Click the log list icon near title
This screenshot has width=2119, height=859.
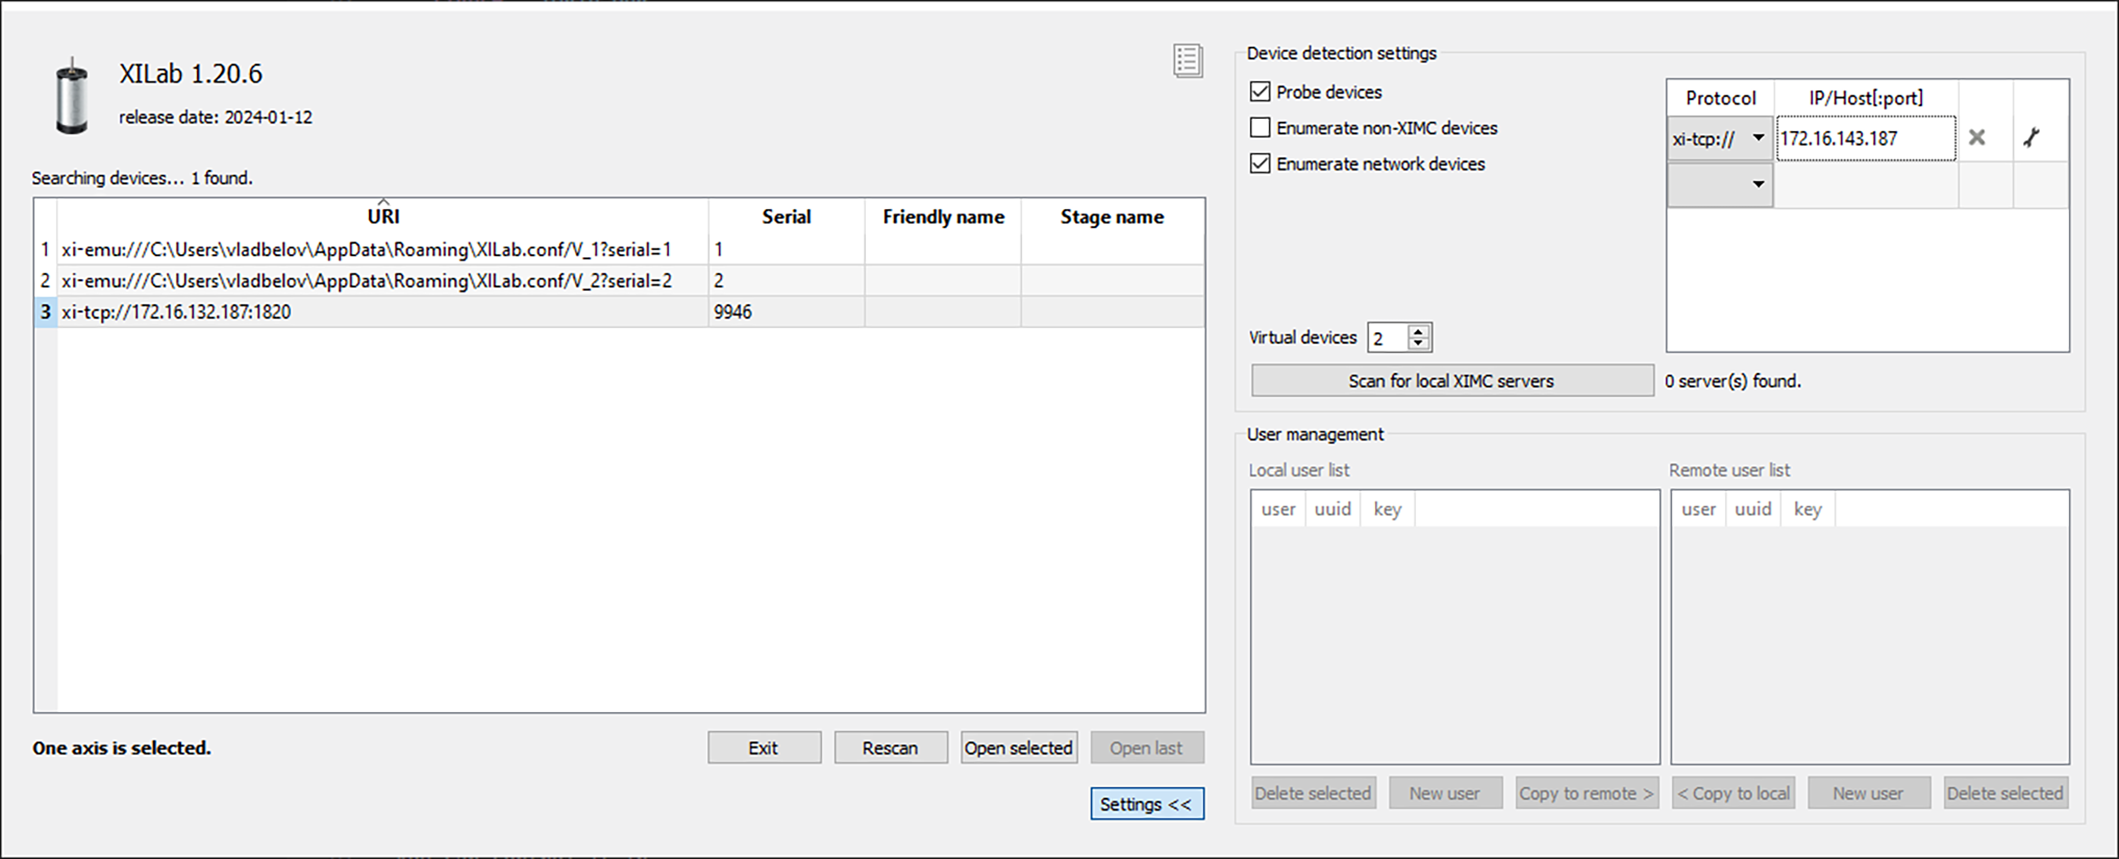point(1187,61)
